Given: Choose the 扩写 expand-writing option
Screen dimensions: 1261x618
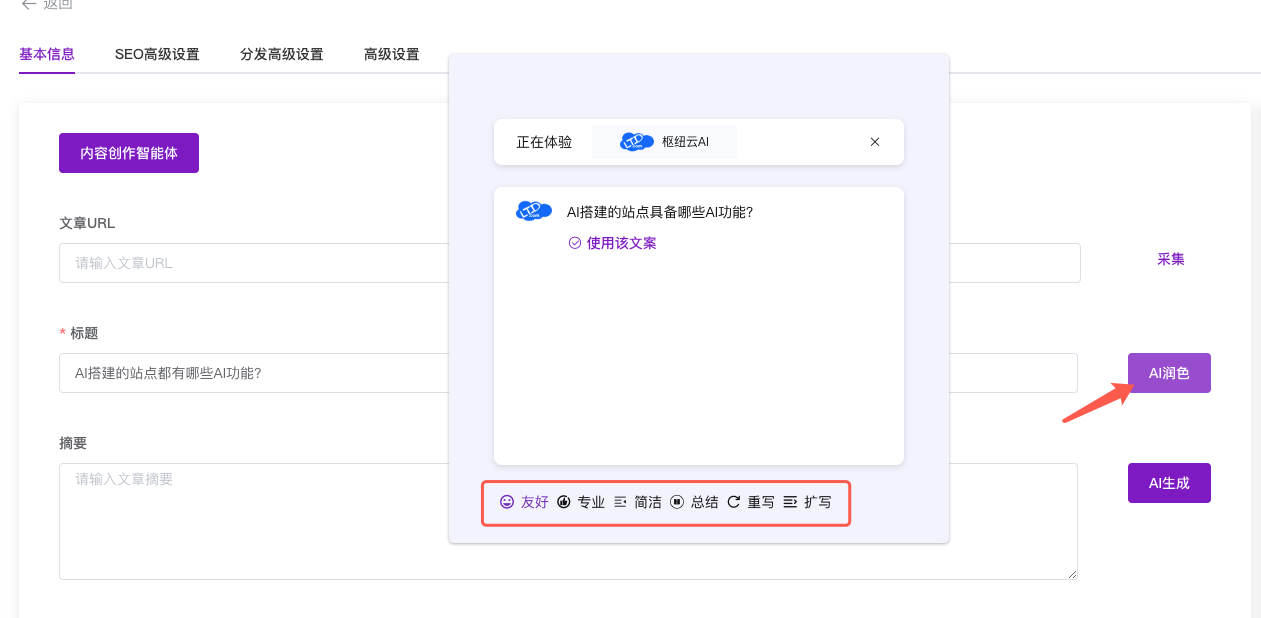Looking at the screenshot, I should tap(807, 502).
